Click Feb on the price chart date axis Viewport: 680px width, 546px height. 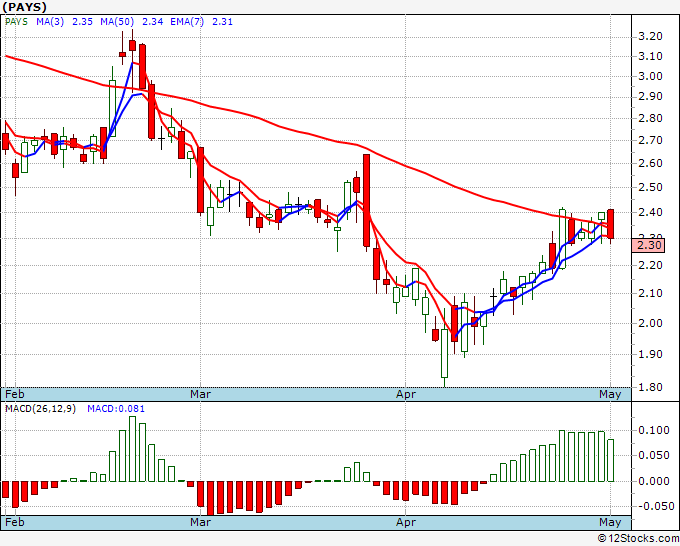pos(15,394)
